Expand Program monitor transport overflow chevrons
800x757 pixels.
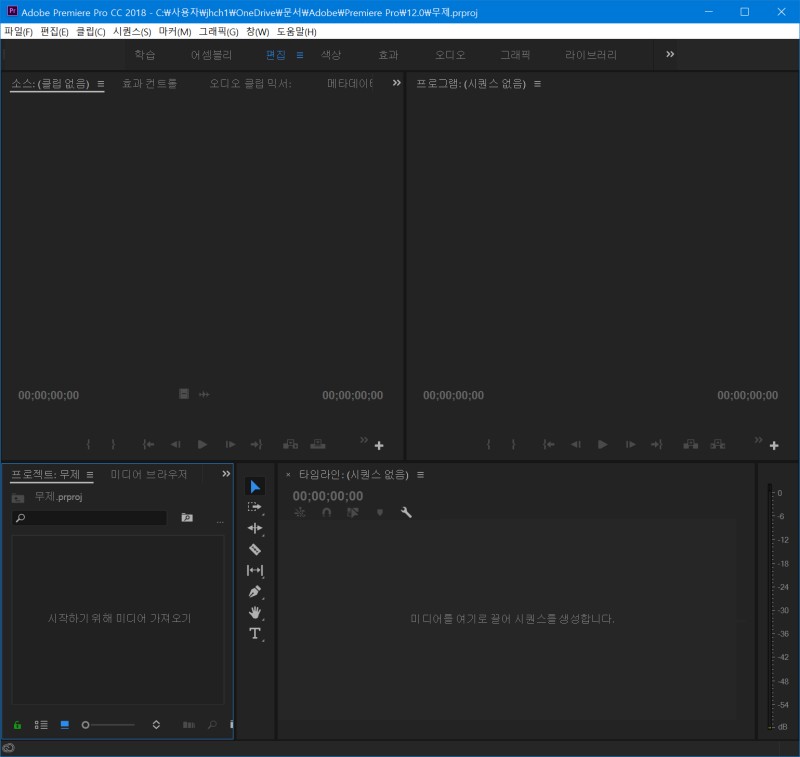[759, 440]
